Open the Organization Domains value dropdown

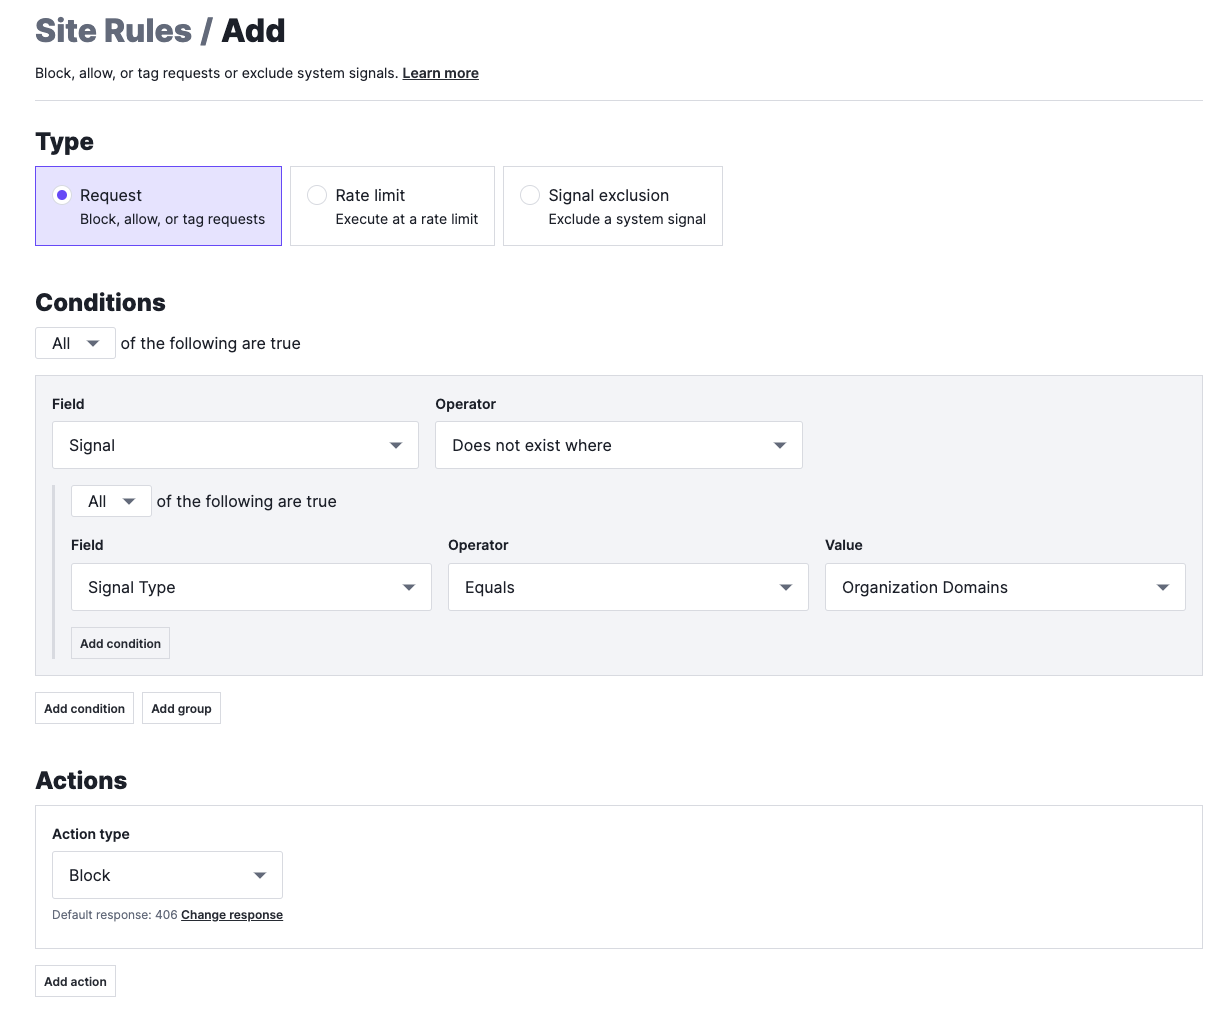[1005, 587]
